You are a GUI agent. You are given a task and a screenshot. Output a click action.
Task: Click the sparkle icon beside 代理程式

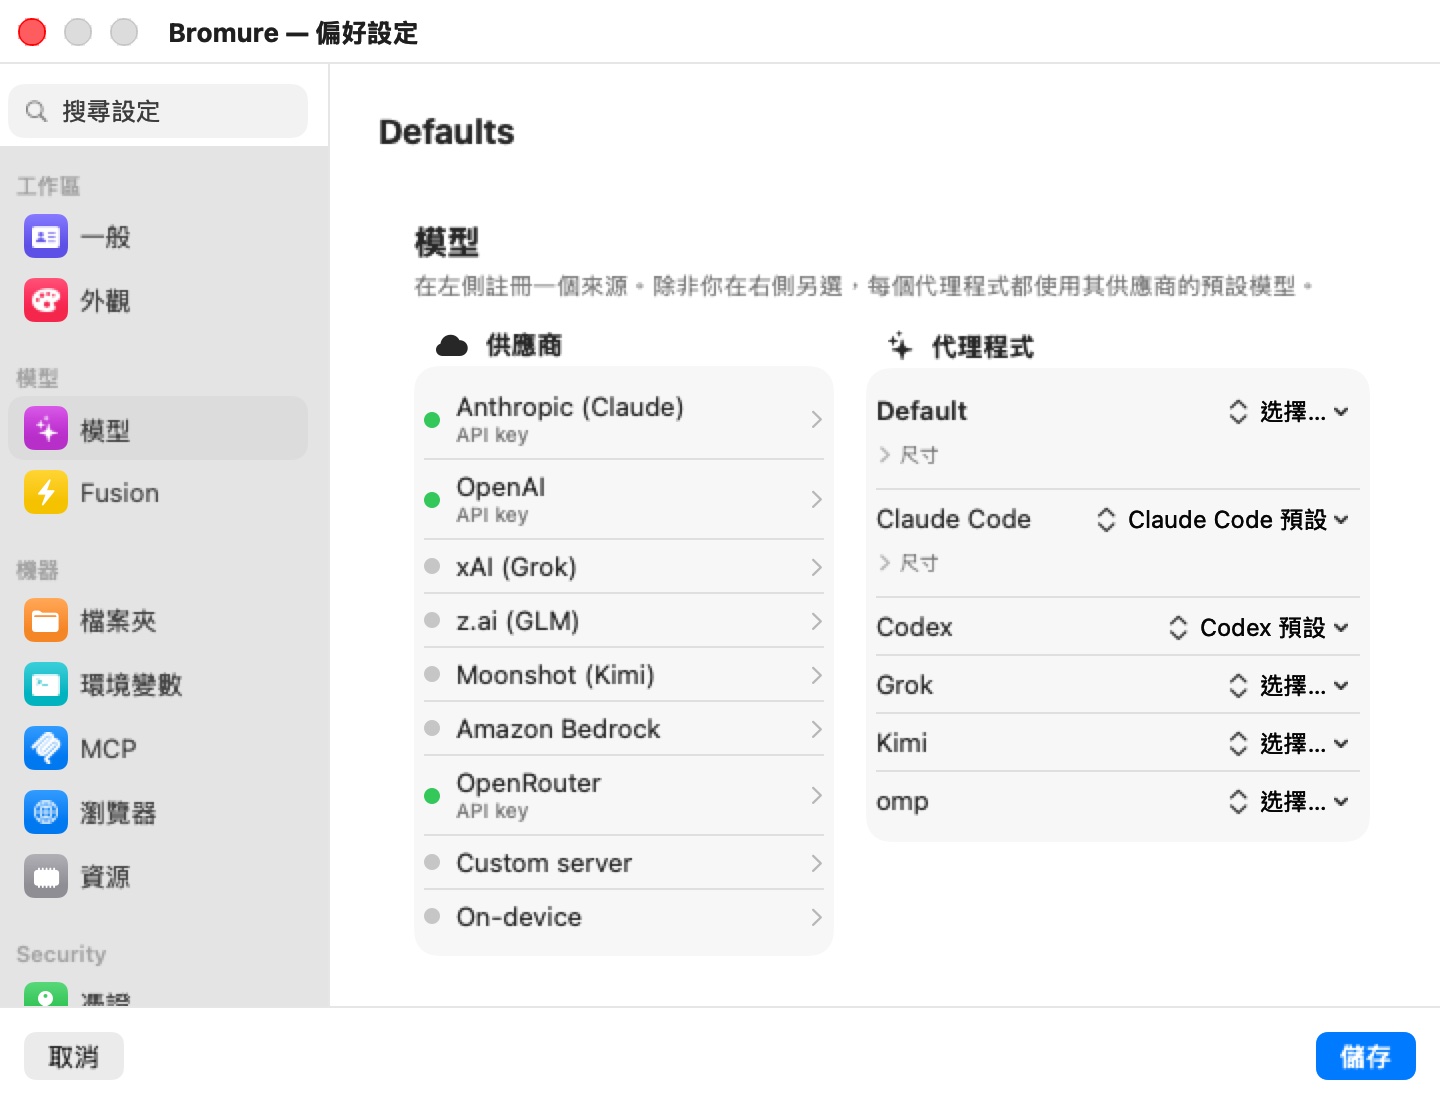pyautogui.click(x=900, y=346)
